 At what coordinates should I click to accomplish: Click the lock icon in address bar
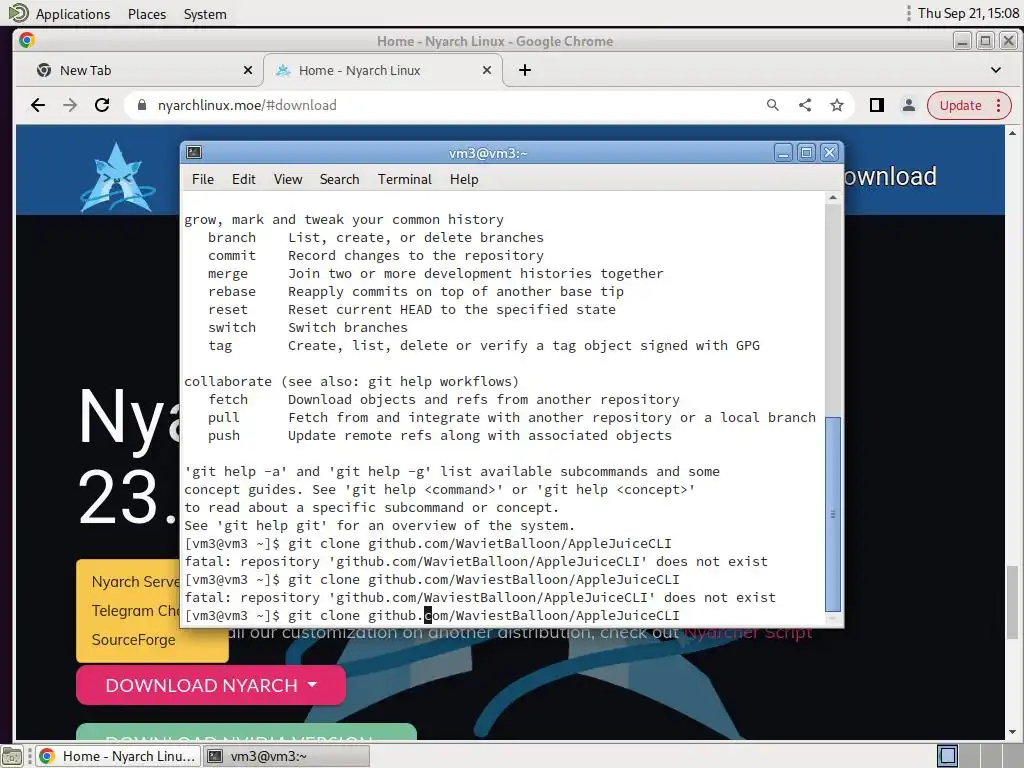point(142,105)
